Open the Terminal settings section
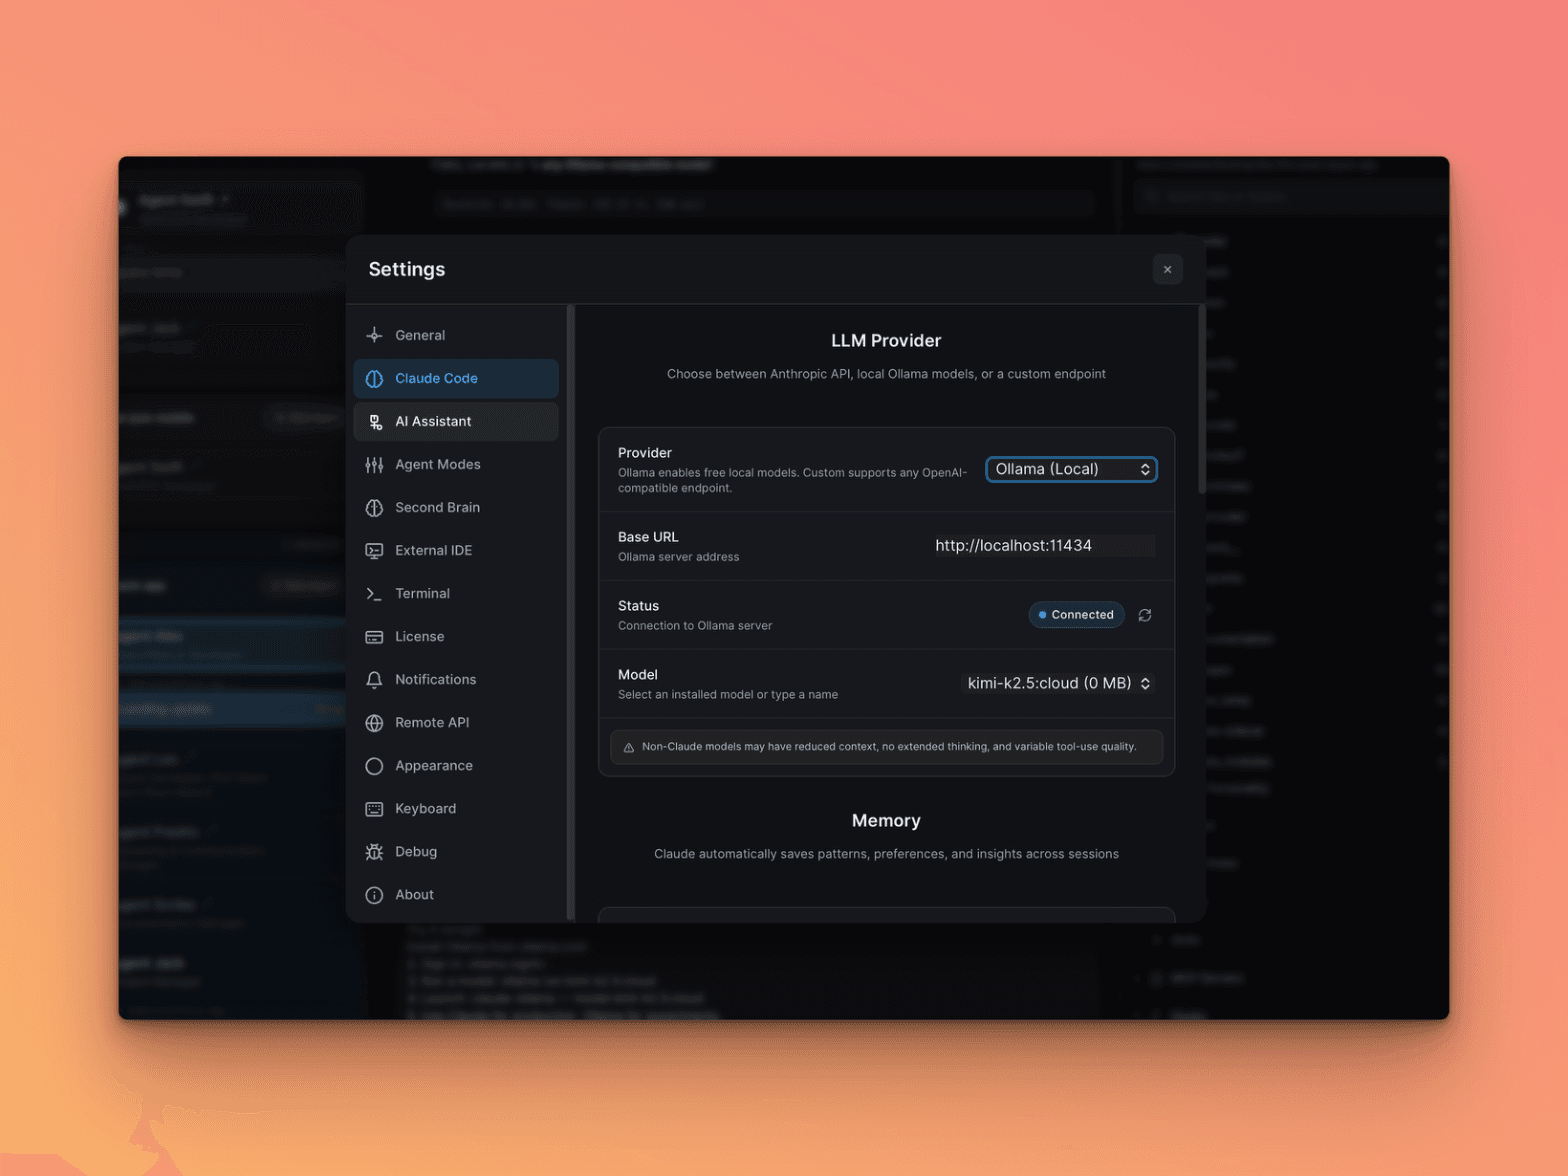Viewport: 1568px width, 1176px height. (456, 594)
